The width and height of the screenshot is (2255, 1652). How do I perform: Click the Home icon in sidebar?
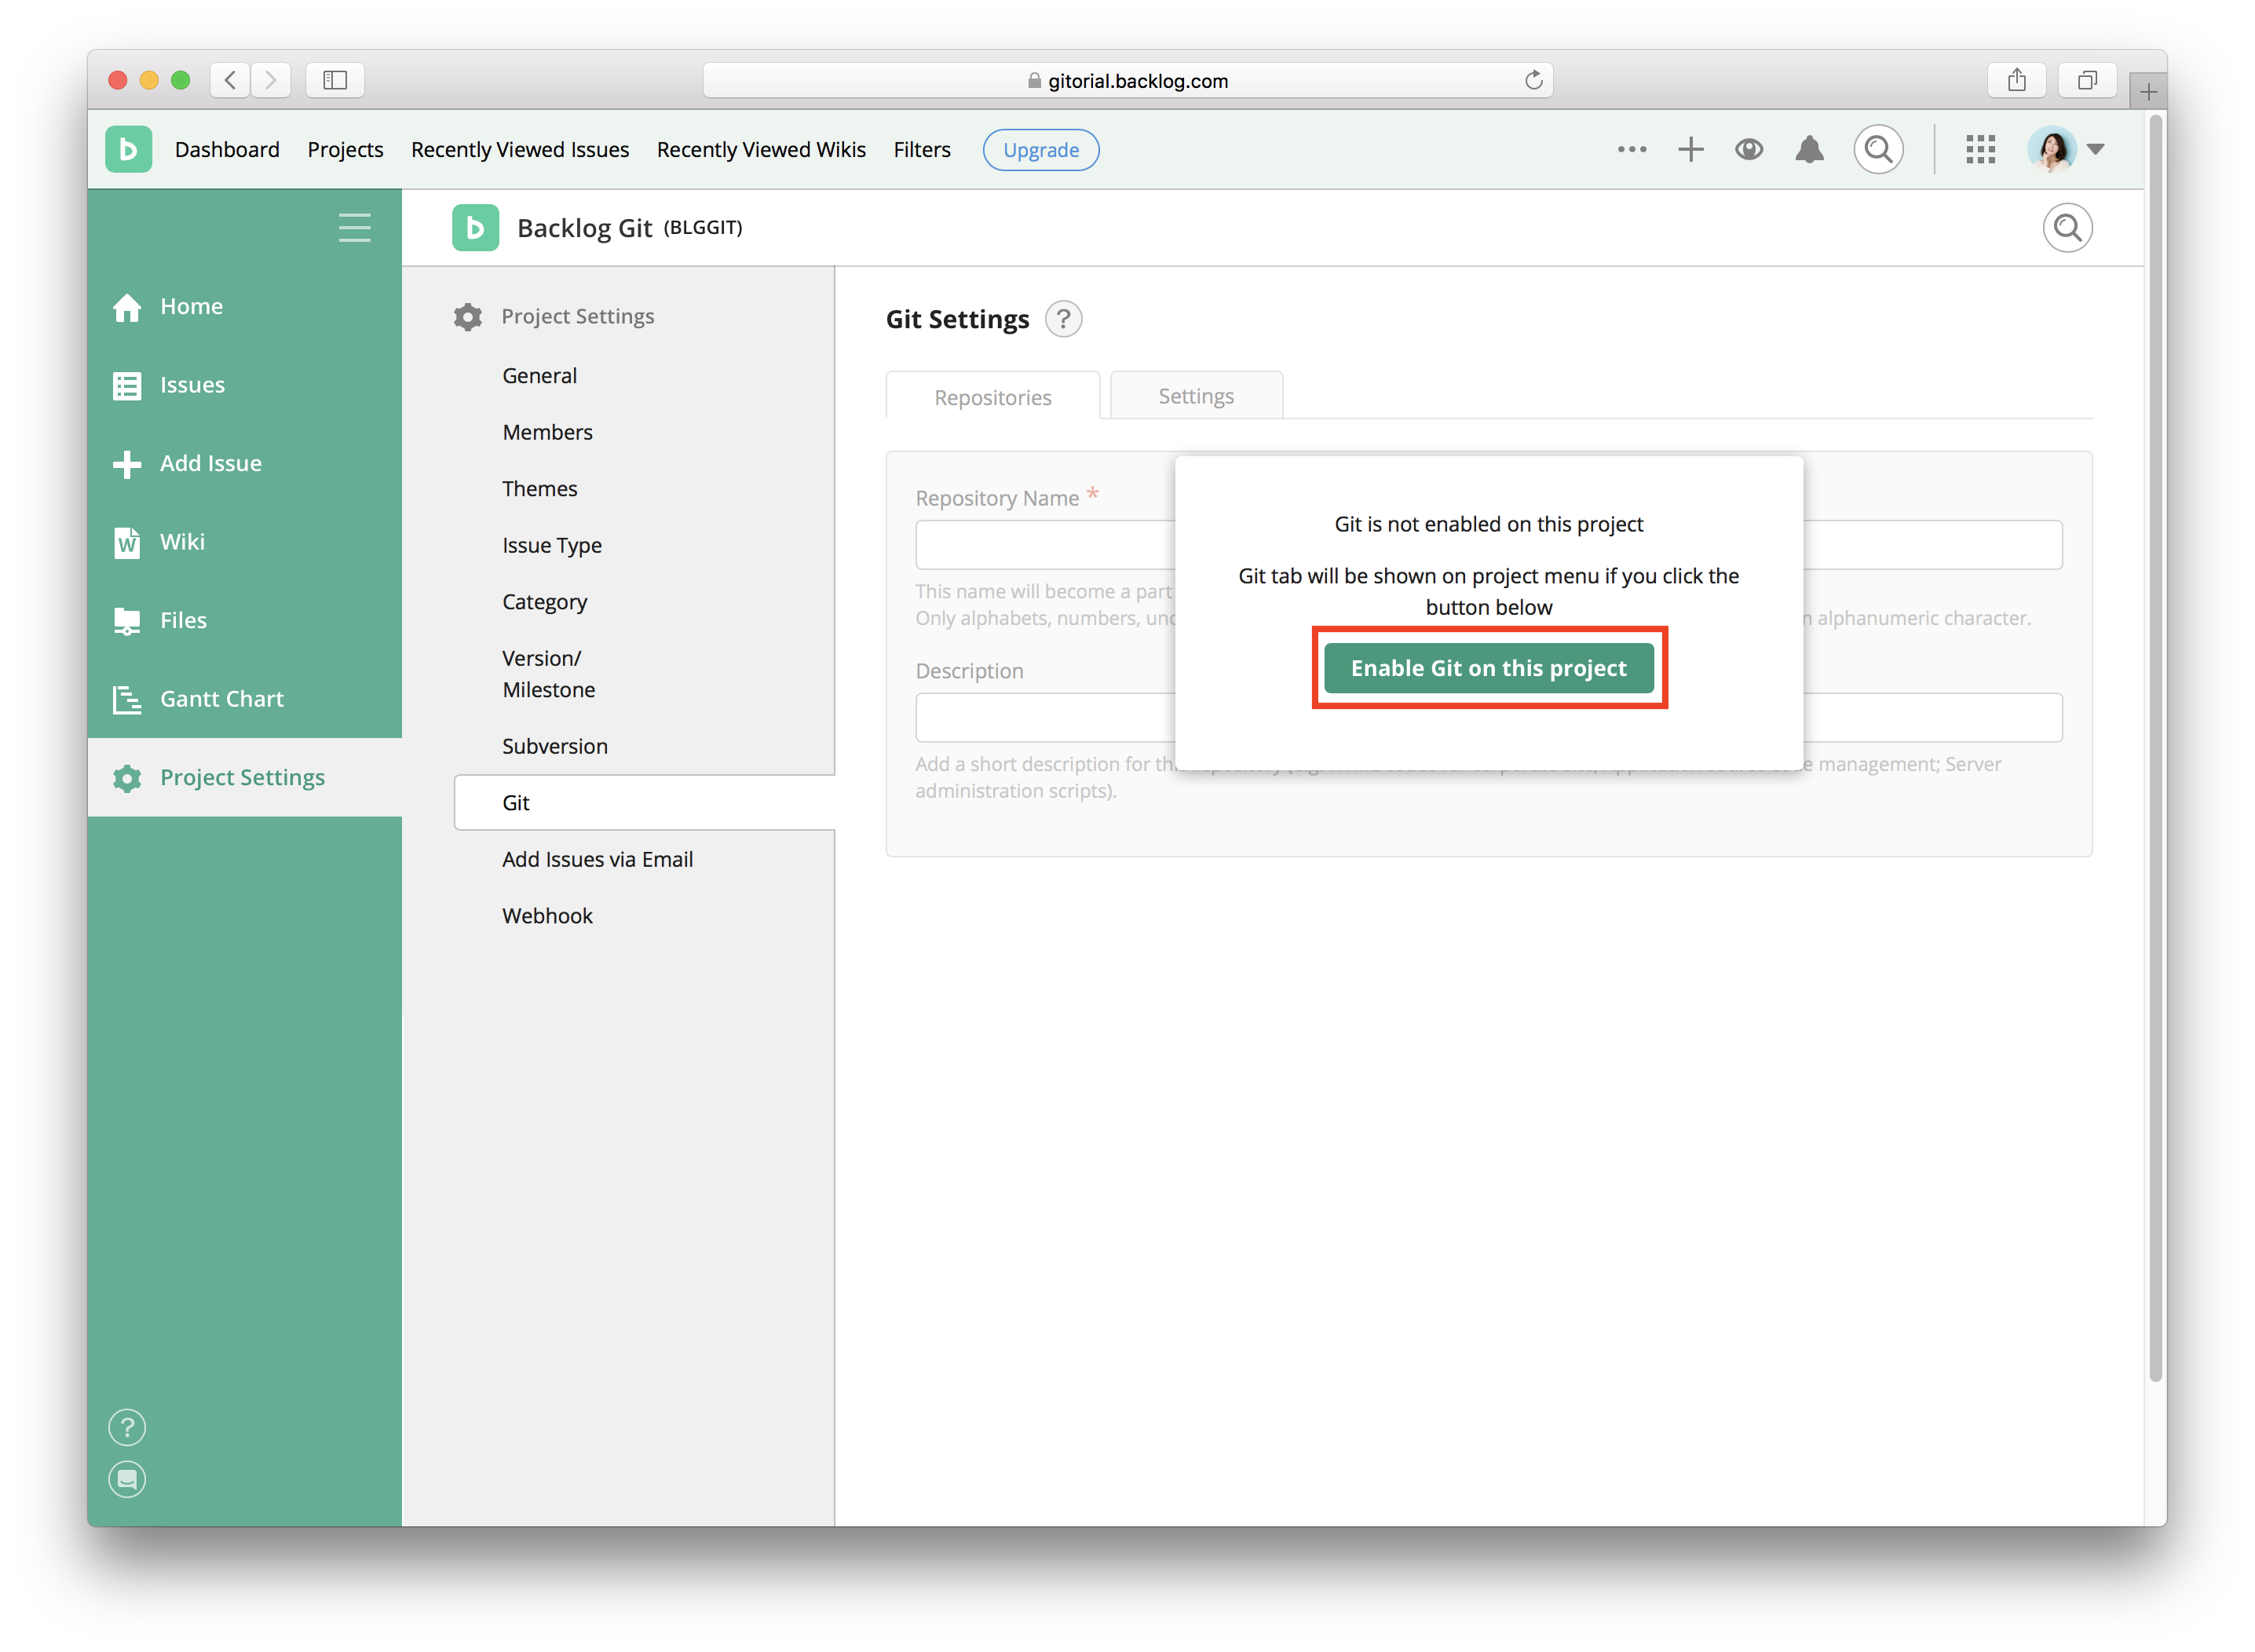click(131, 305)
